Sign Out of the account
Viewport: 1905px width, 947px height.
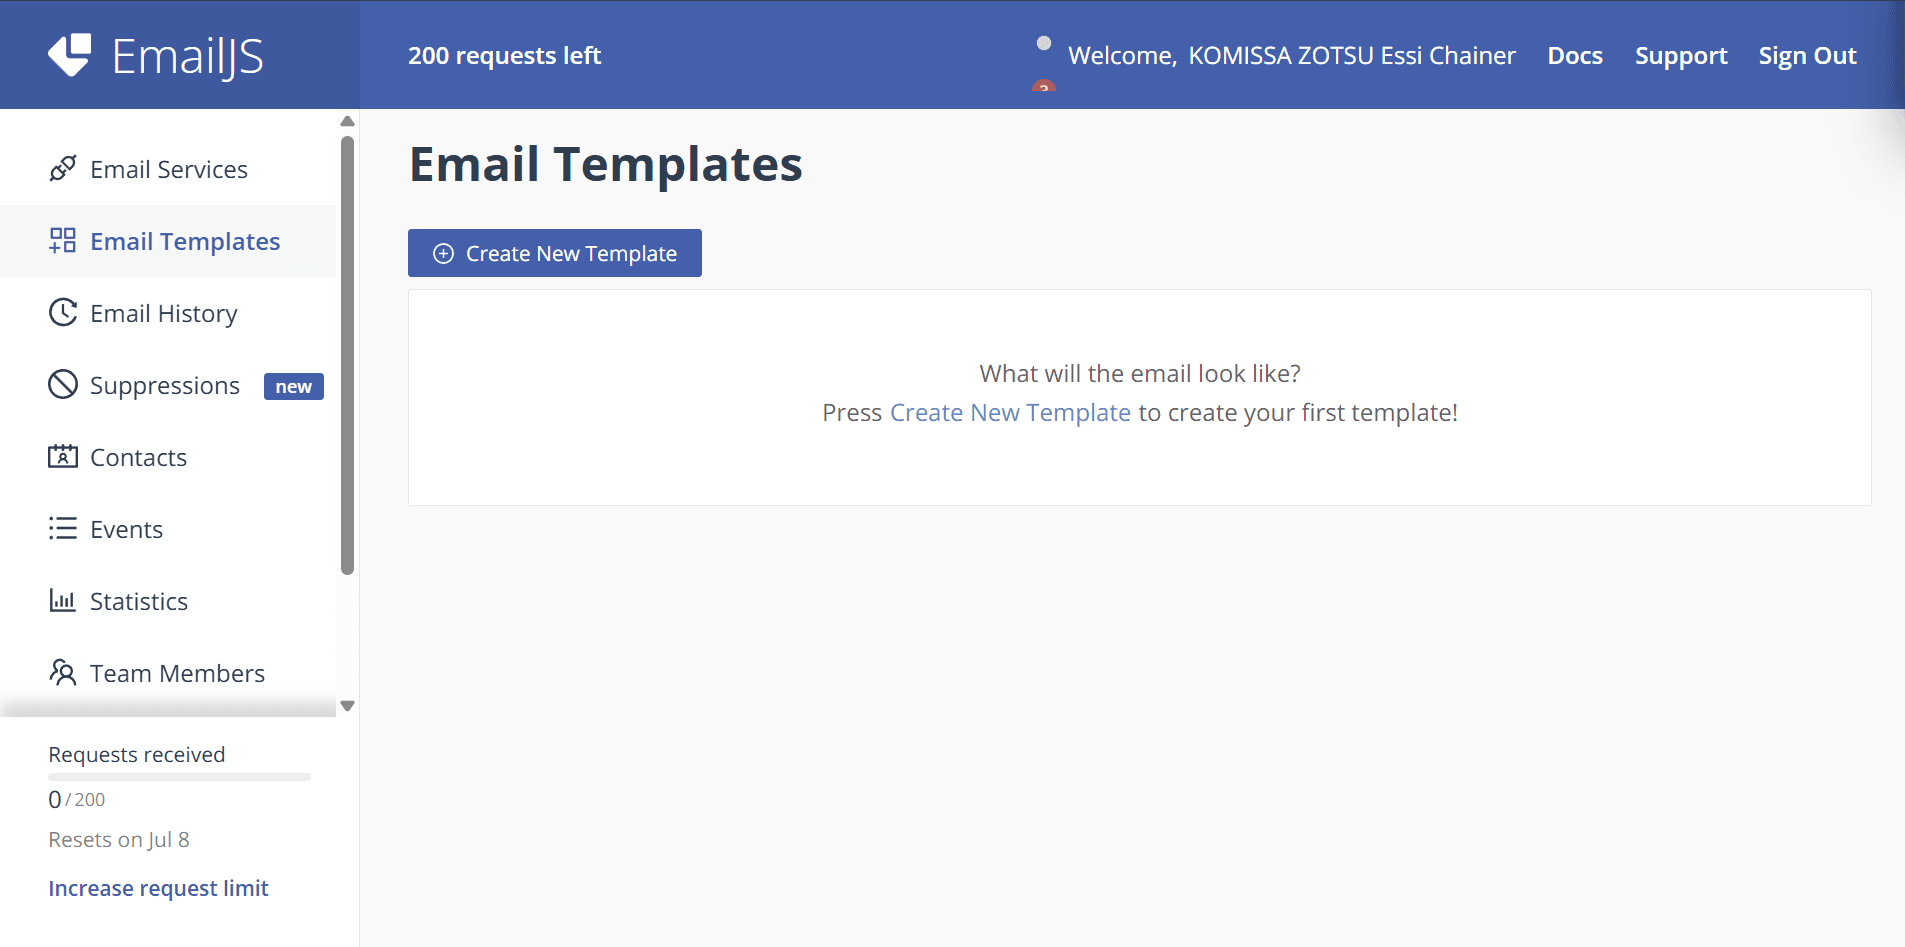point(1807,55)
